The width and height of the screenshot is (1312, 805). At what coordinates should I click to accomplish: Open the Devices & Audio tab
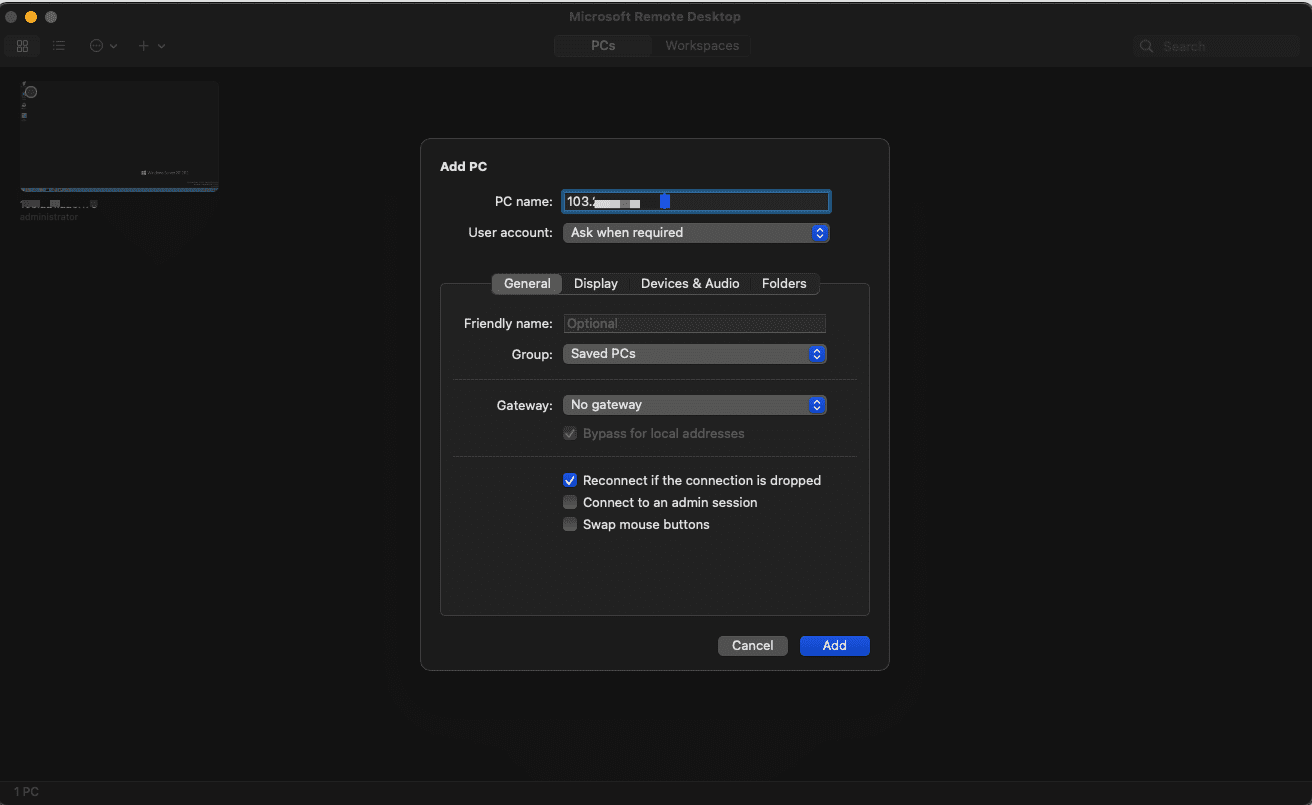pos(690,284)
